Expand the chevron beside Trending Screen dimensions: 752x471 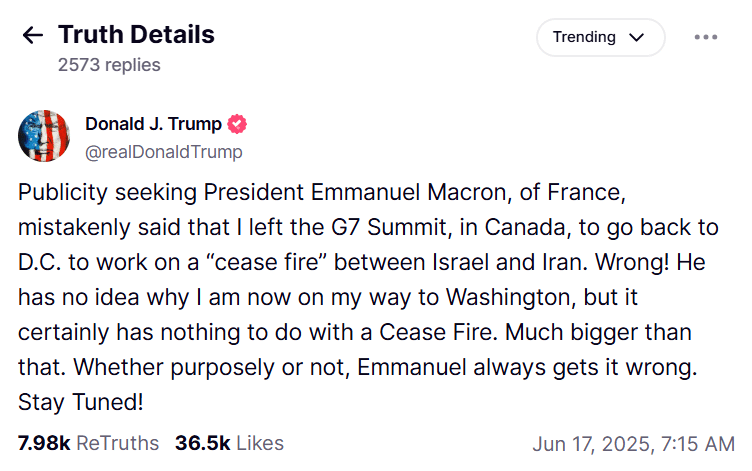coord(636,38)
